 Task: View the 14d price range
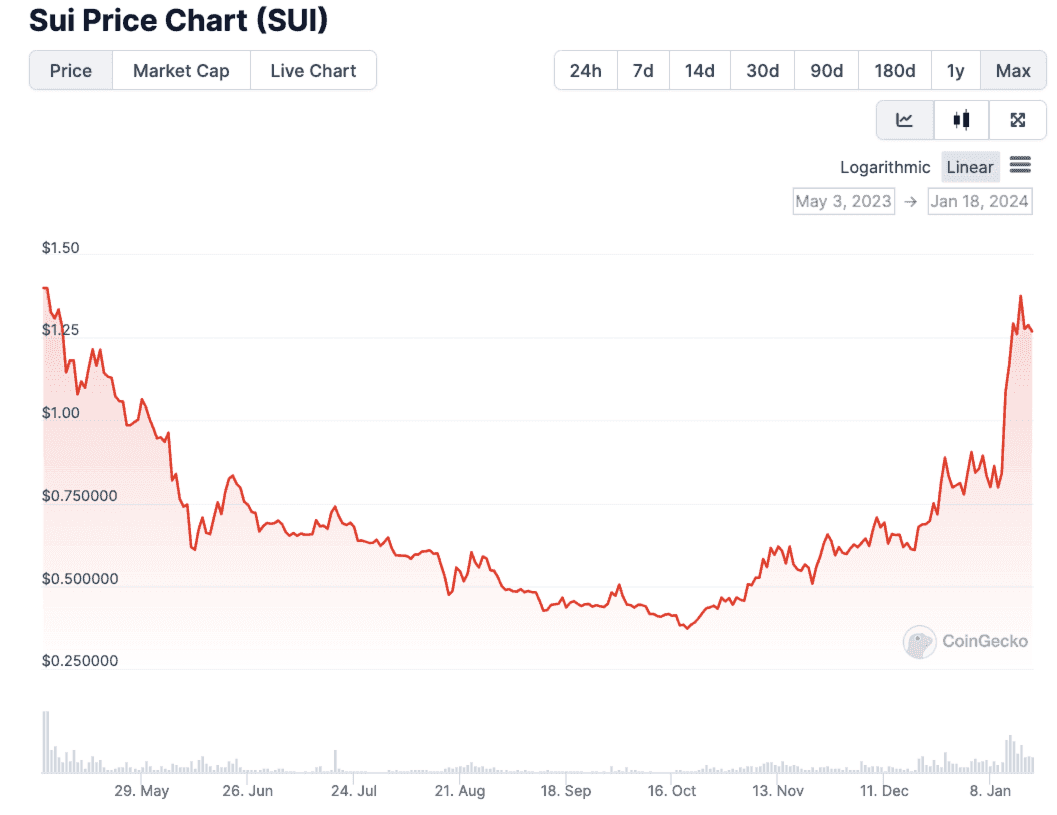point(699,70)
